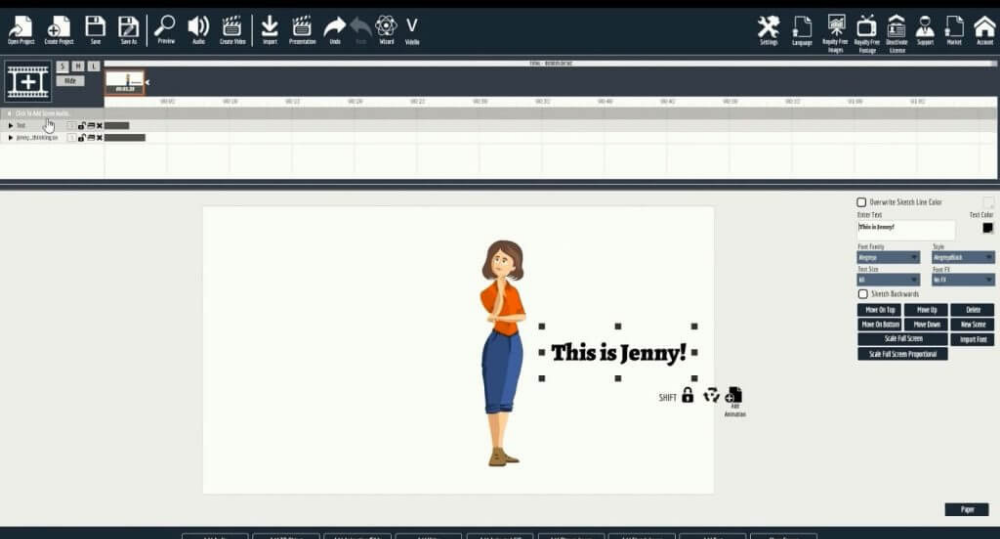Save the project with the Save icon
1000x539 pixels.
tap(95, 30)
